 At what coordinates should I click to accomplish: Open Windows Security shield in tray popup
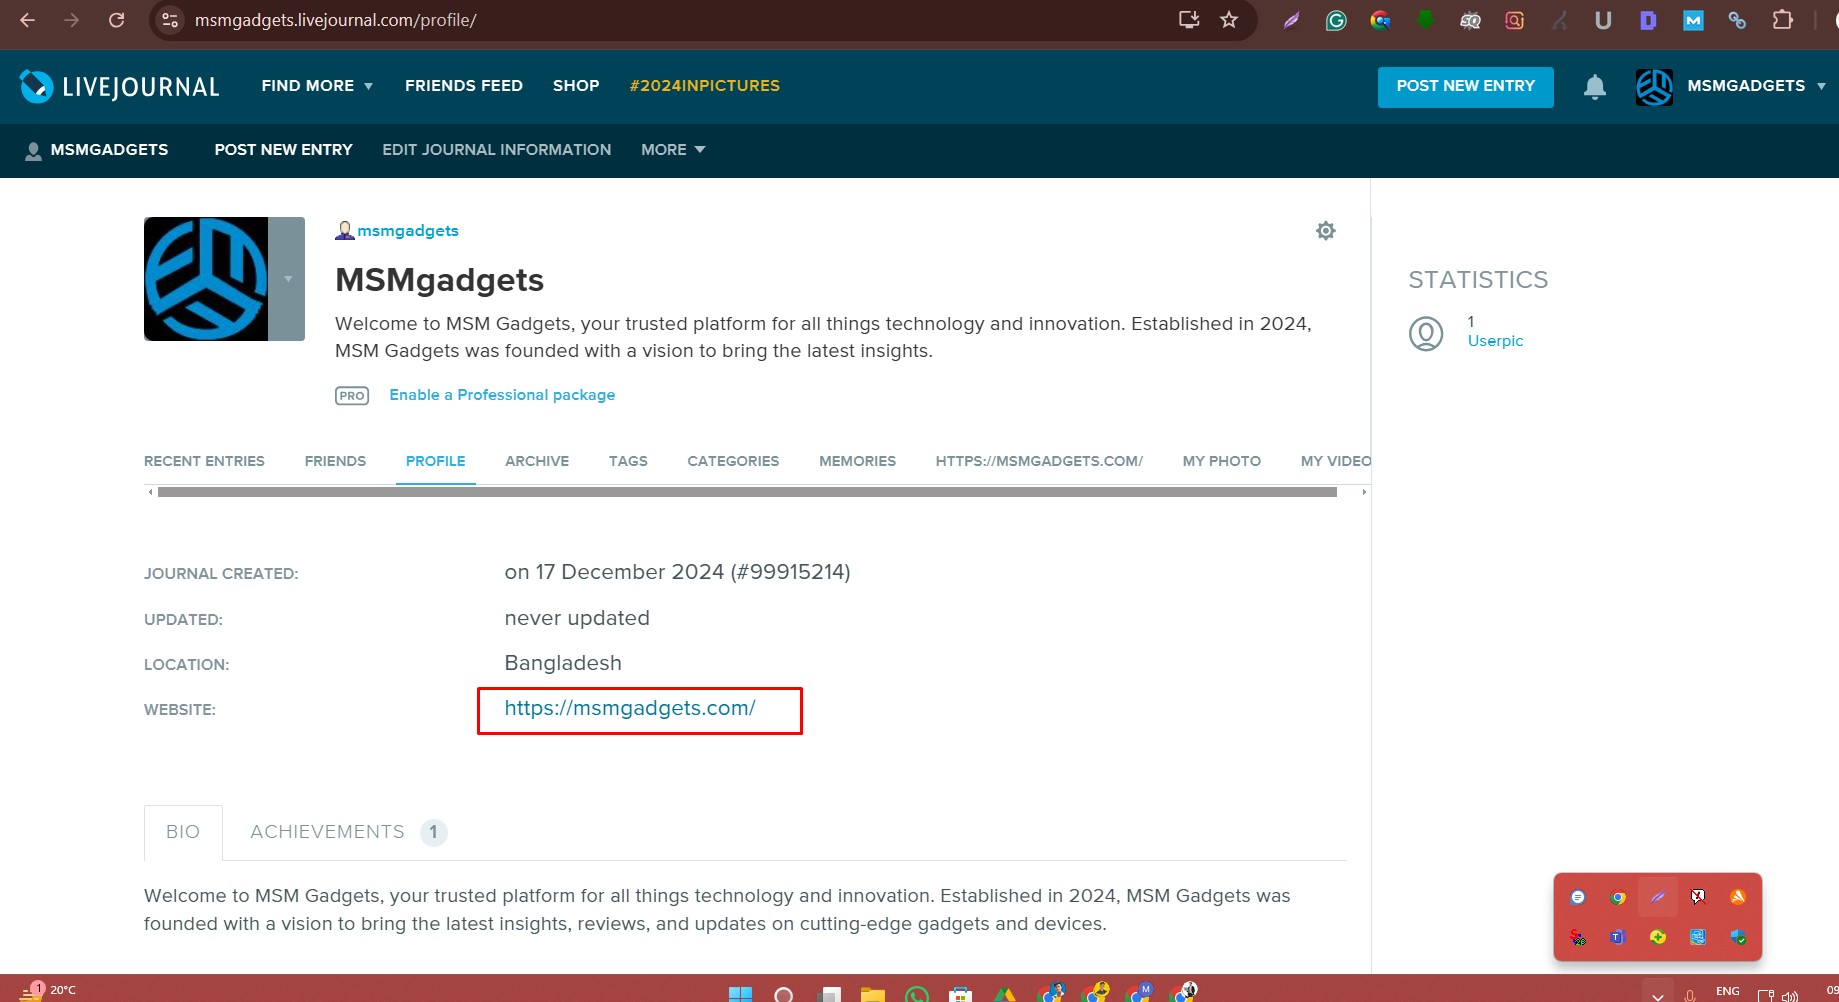1738,937
